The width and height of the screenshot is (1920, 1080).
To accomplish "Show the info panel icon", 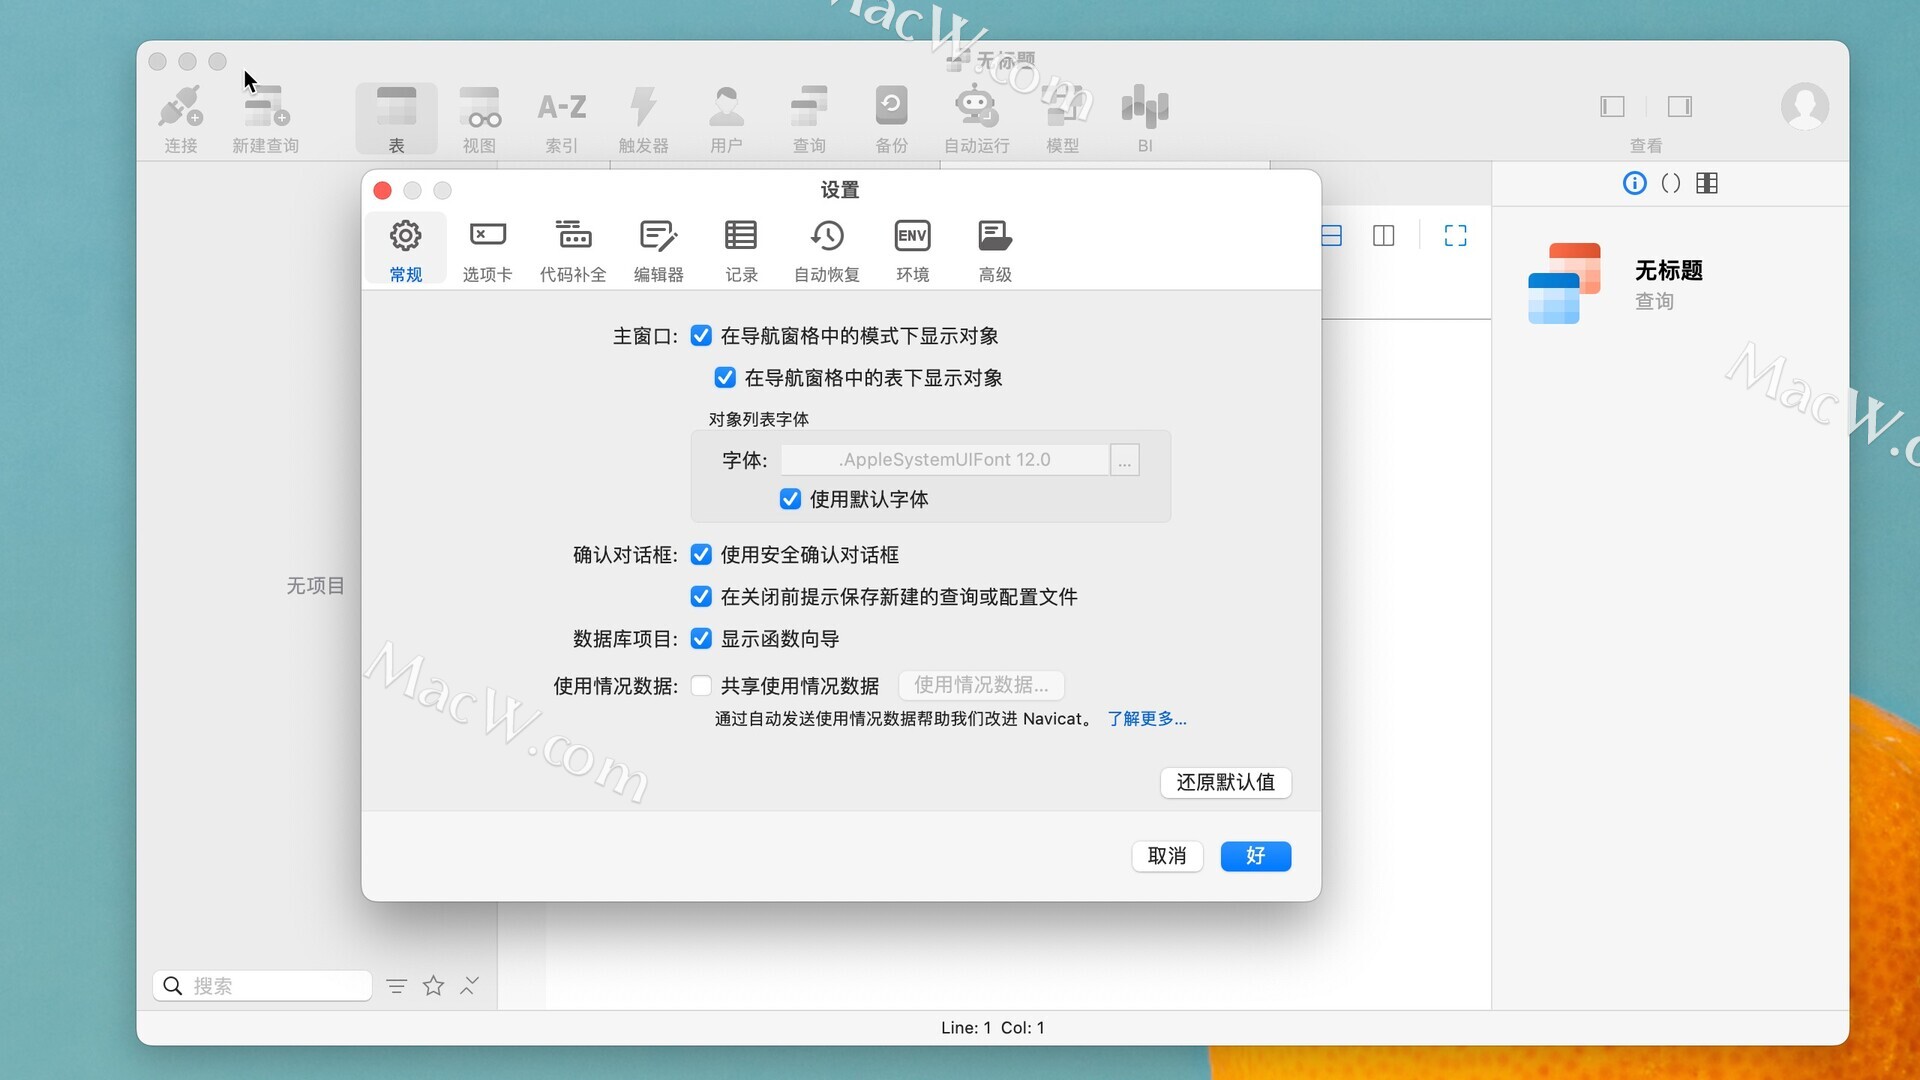I will click(1634, 183).
